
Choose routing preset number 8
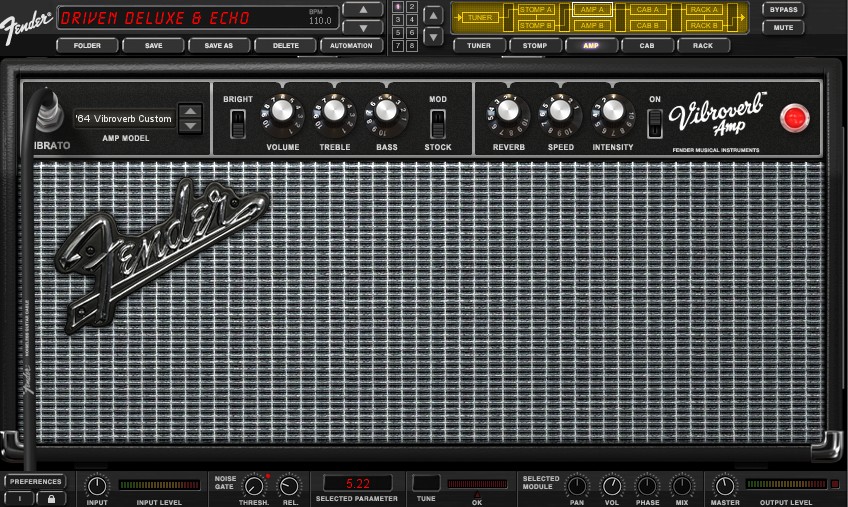click(x=412, y=46)
